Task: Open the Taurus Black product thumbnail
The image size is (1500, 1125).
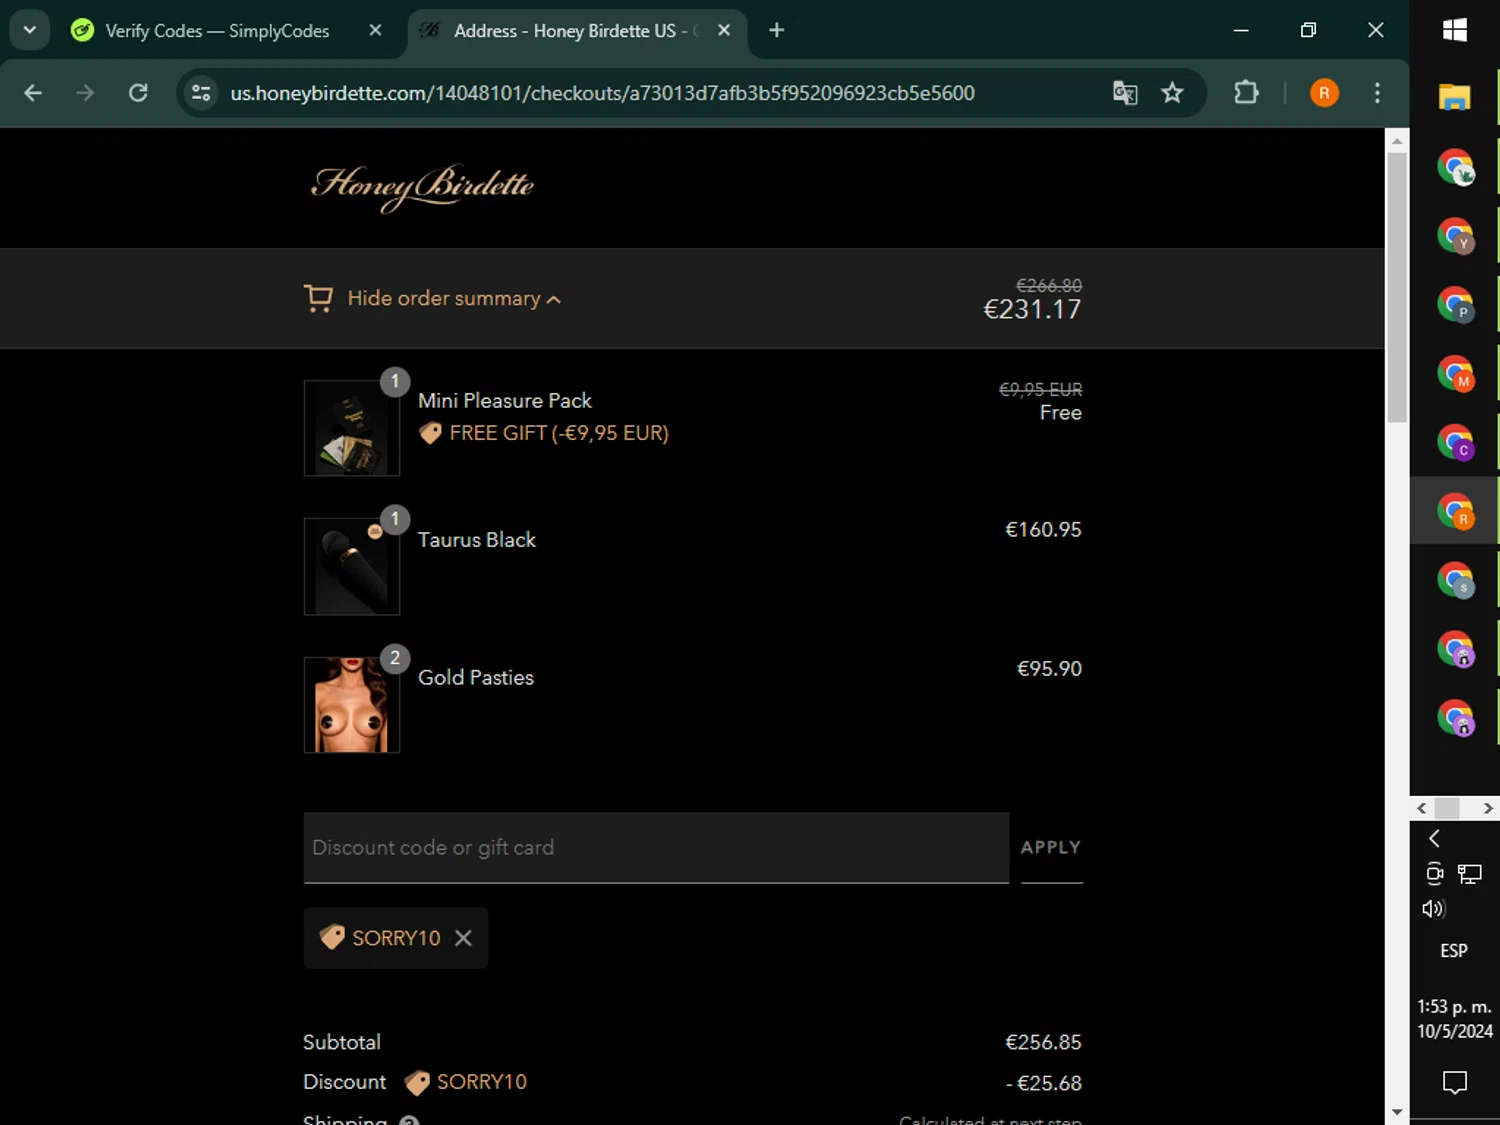Action: [x=352, y=567]
